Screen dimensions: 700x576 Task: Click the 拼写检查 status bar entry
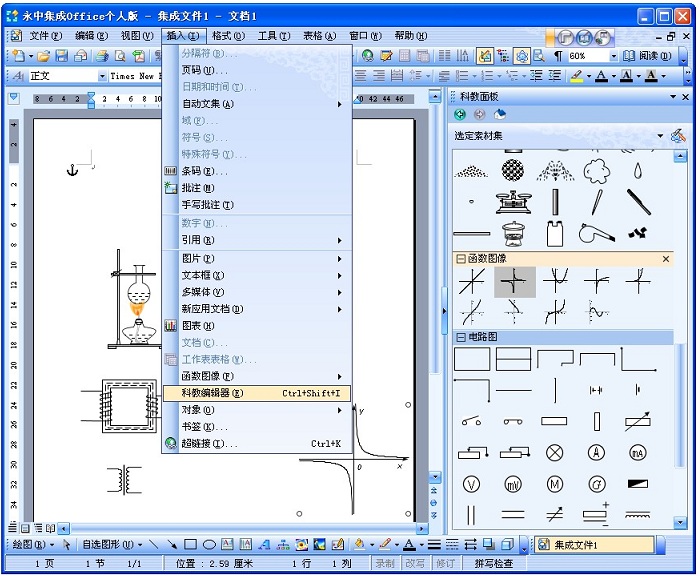[x=493, y=564]
